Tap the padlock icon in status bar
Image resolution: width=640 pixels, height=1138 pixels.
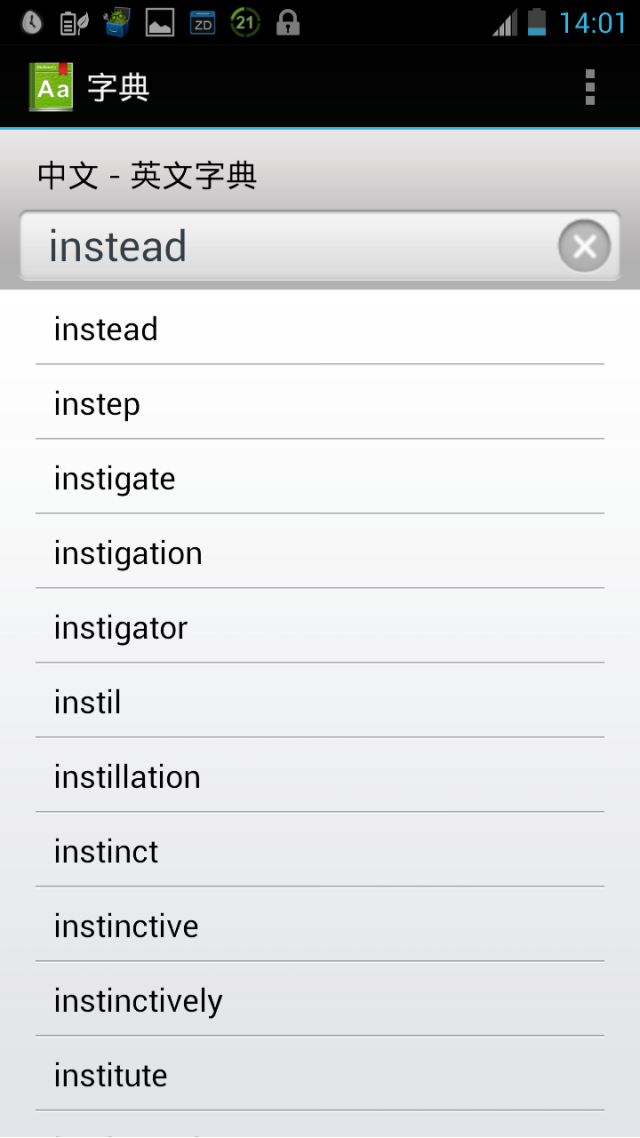point(288,23)
